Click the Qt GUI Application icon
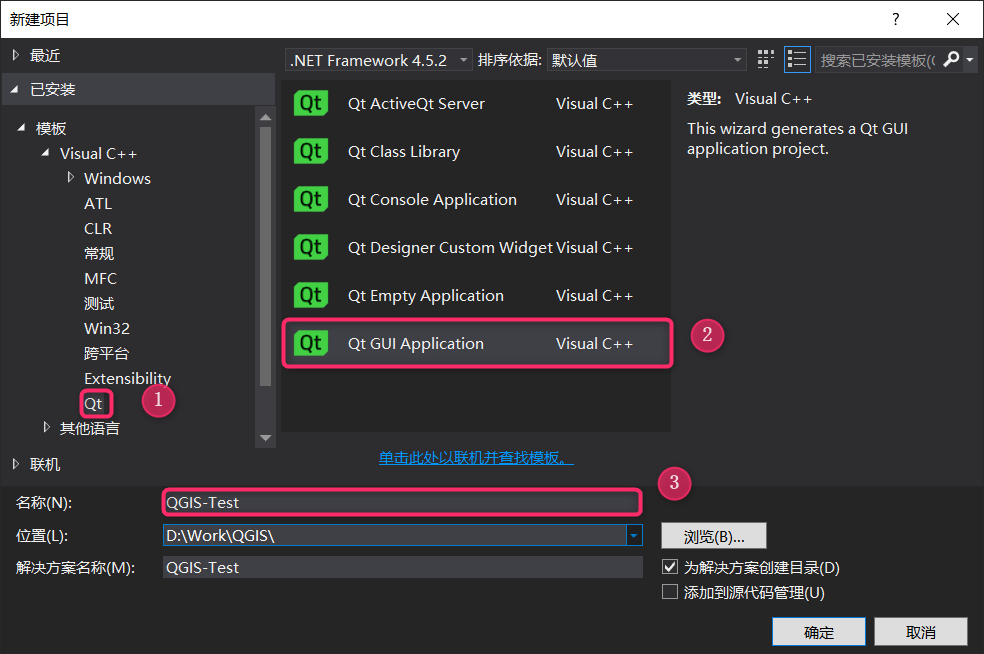The width and height of the screenshot is (984, 654). pyautogui.click(x=311, y=343)
